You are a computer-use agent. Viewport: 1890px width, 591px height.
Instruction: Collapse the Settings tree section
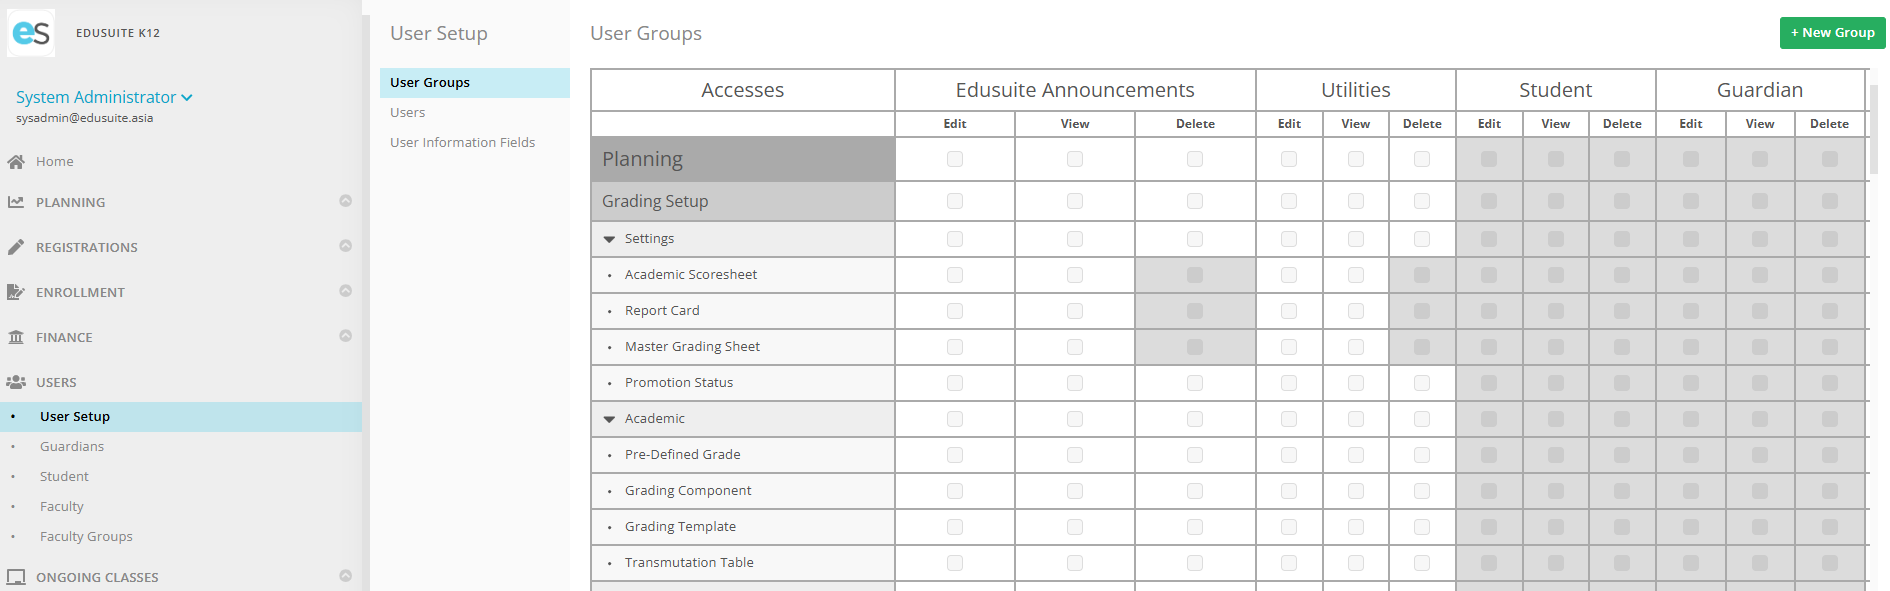609,239
